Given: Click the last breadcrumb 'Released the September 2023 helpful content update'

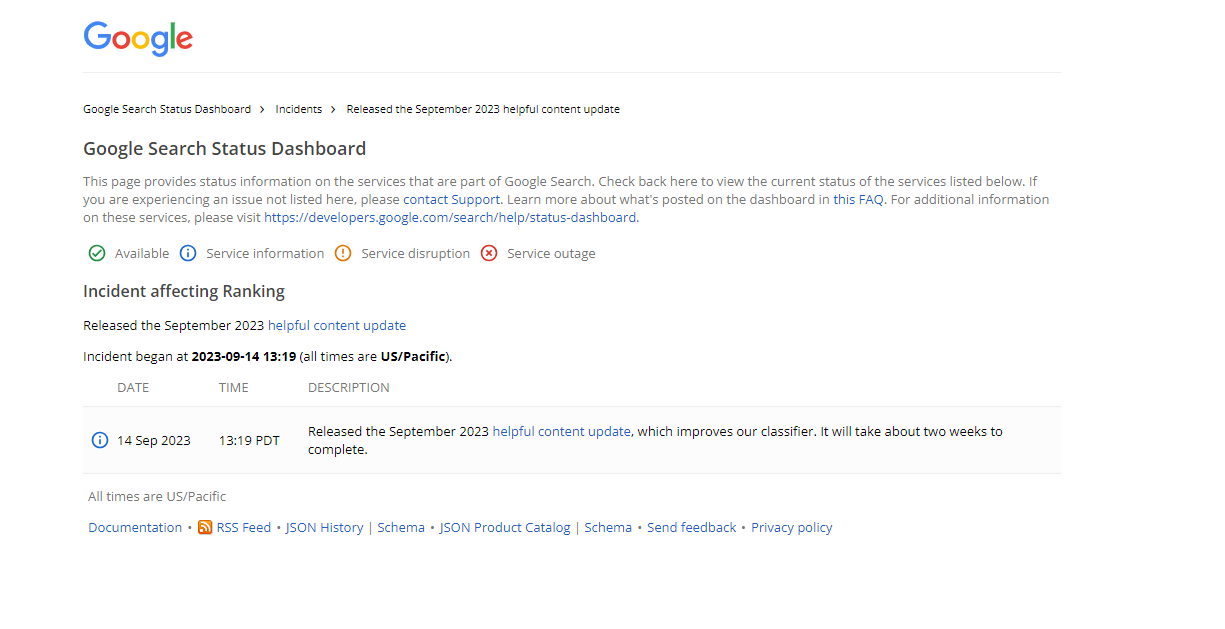Looking at the screenshot, I should (x=483, y=109).
